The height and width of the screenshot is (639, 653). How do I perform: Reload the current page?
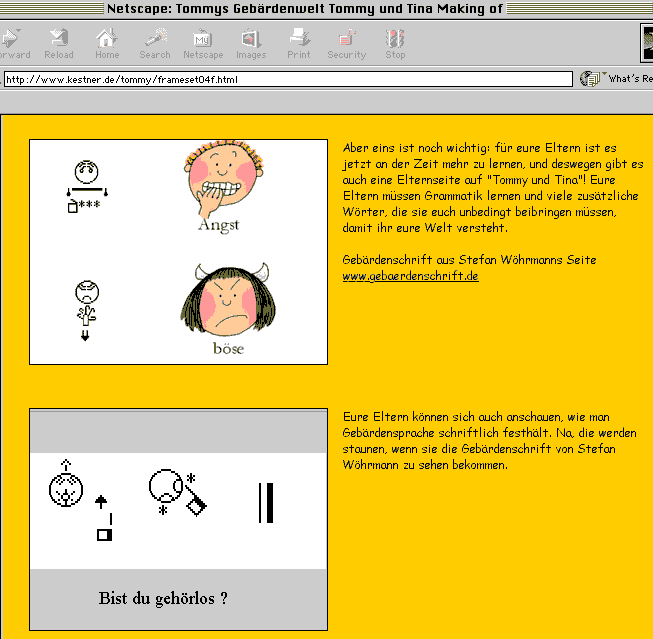coord(59,44)
